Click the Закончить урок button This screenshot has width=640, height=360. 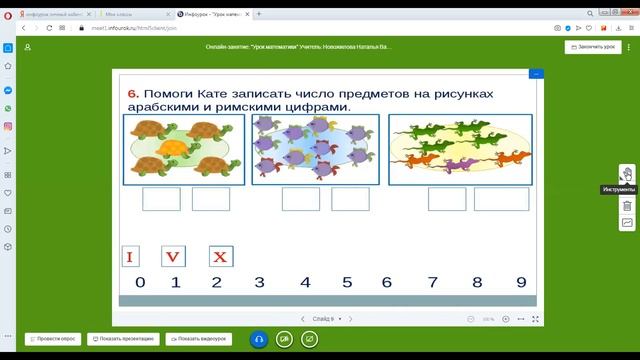(x=593, y=47)
